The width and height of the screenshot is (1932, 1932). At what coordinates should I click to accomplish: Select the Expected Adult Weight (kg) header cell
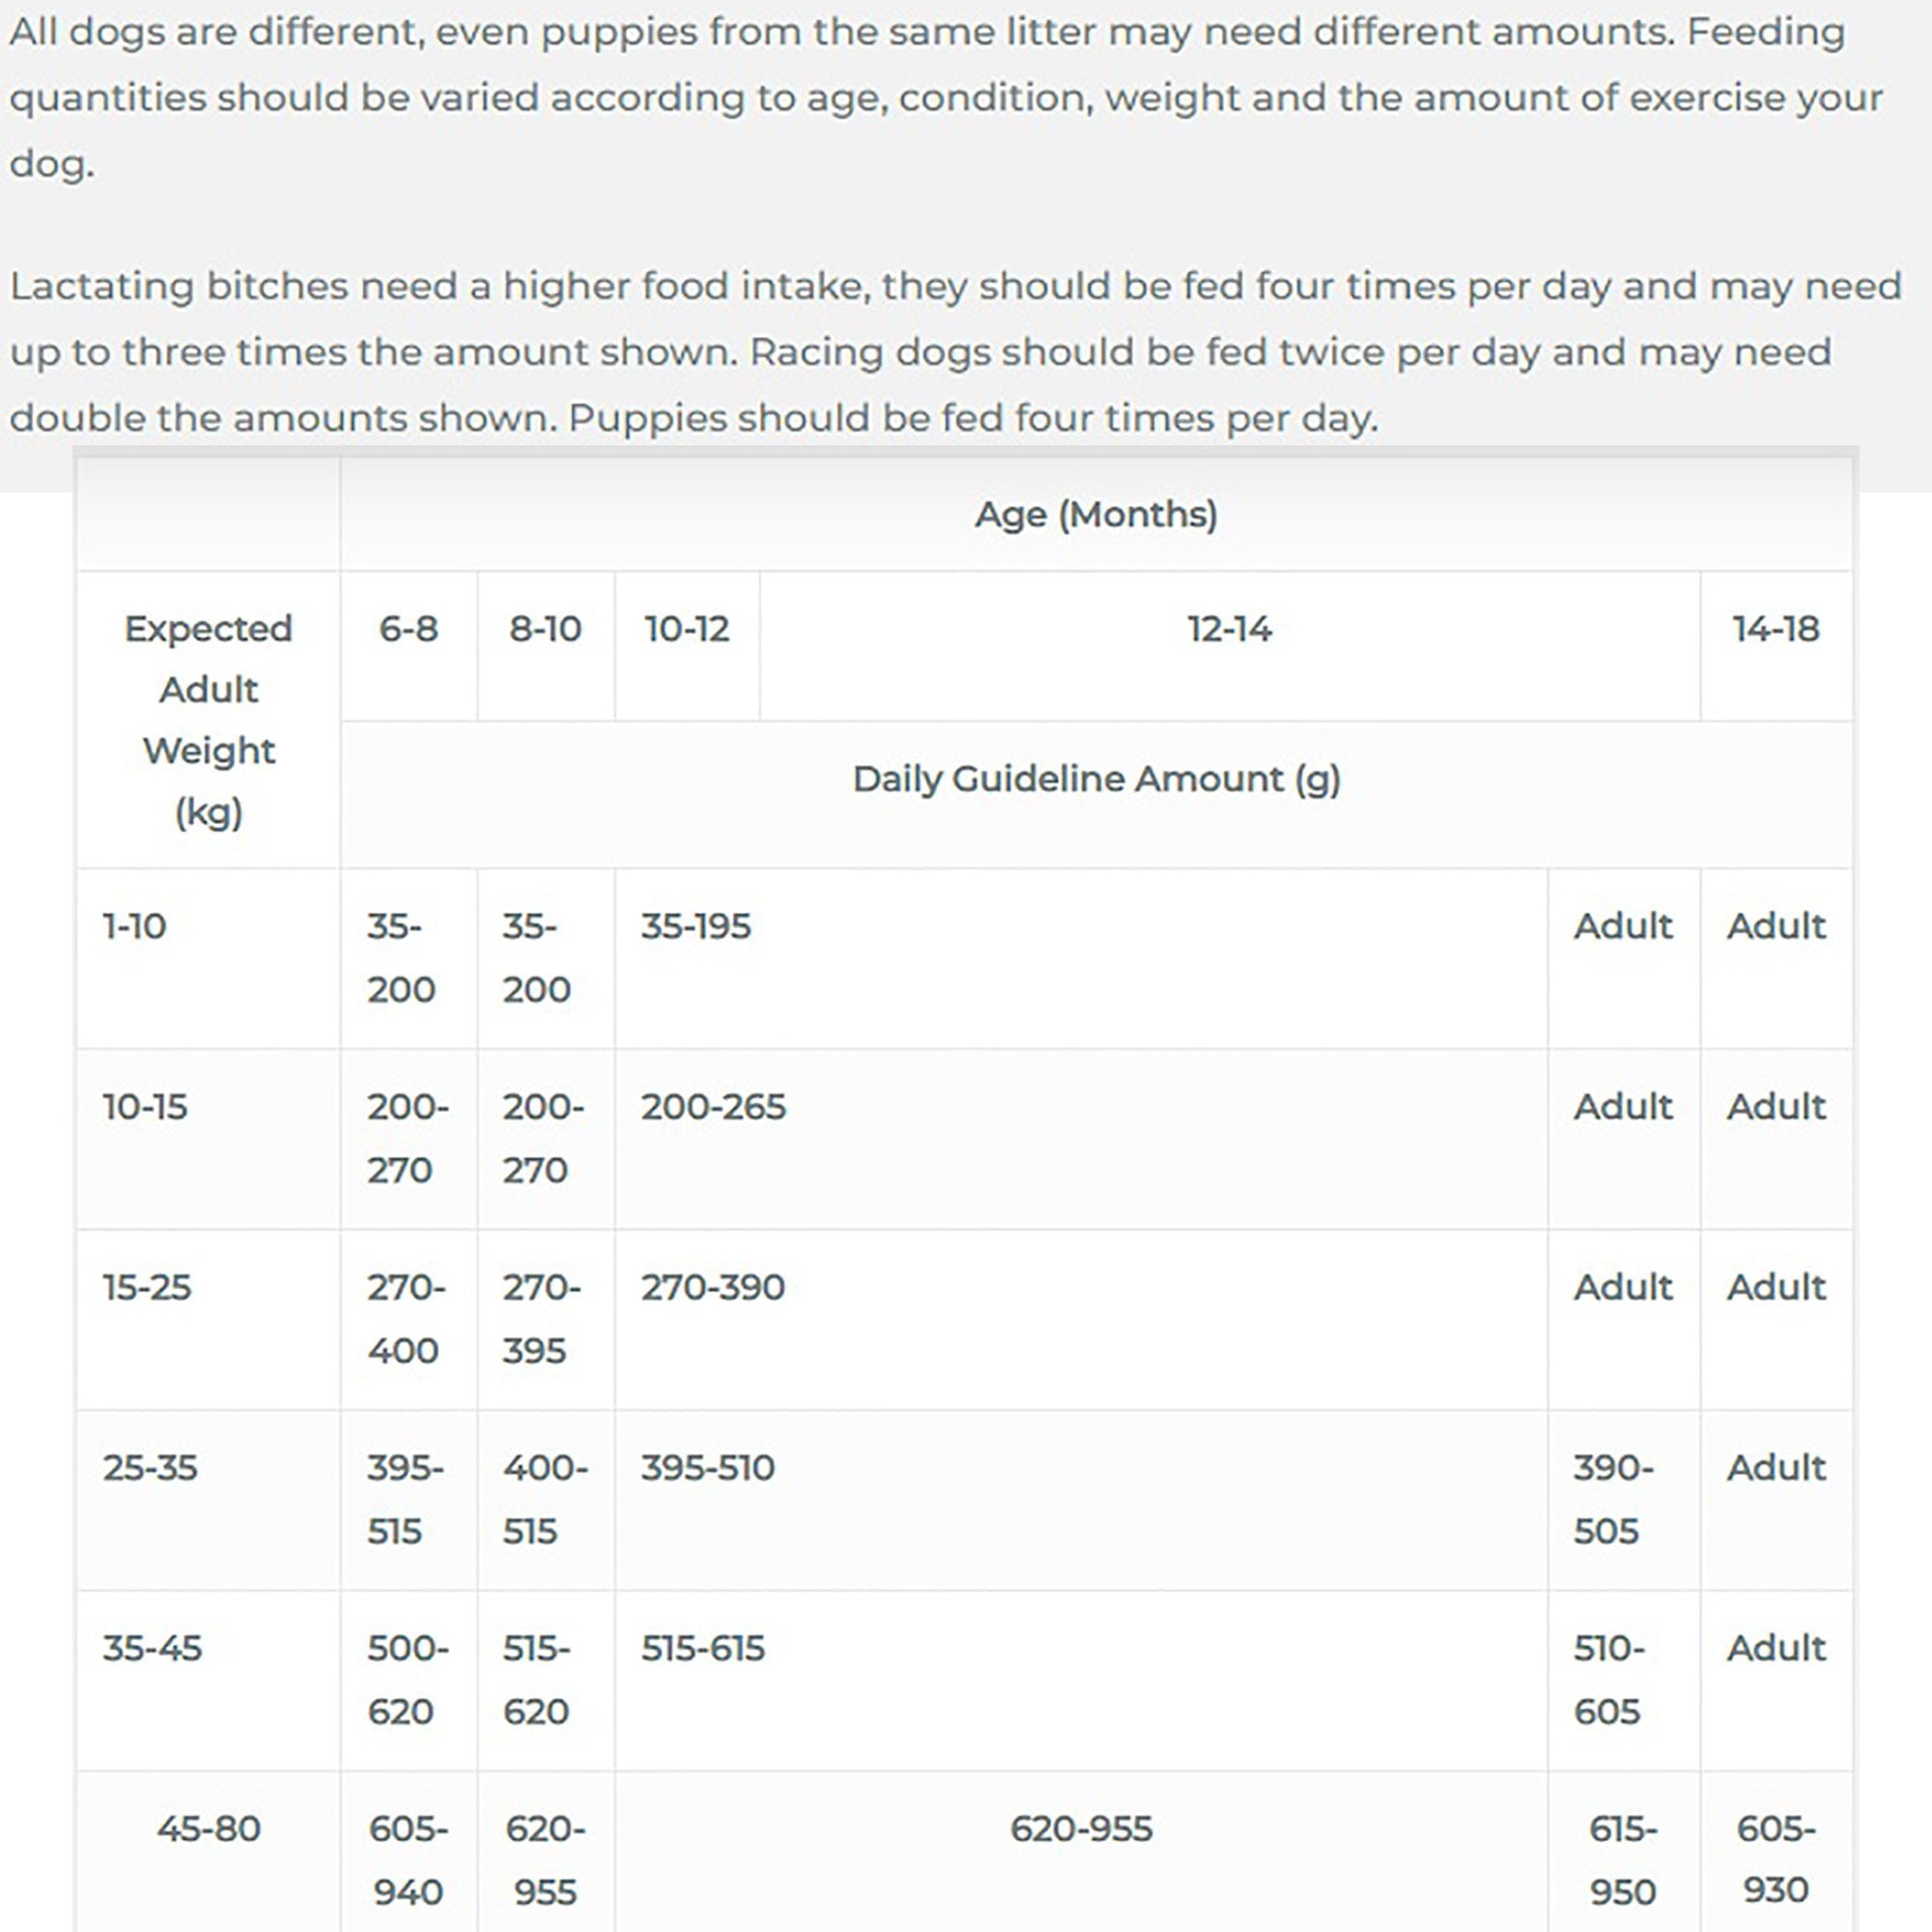pyautogui.click(x=208, y=719)
